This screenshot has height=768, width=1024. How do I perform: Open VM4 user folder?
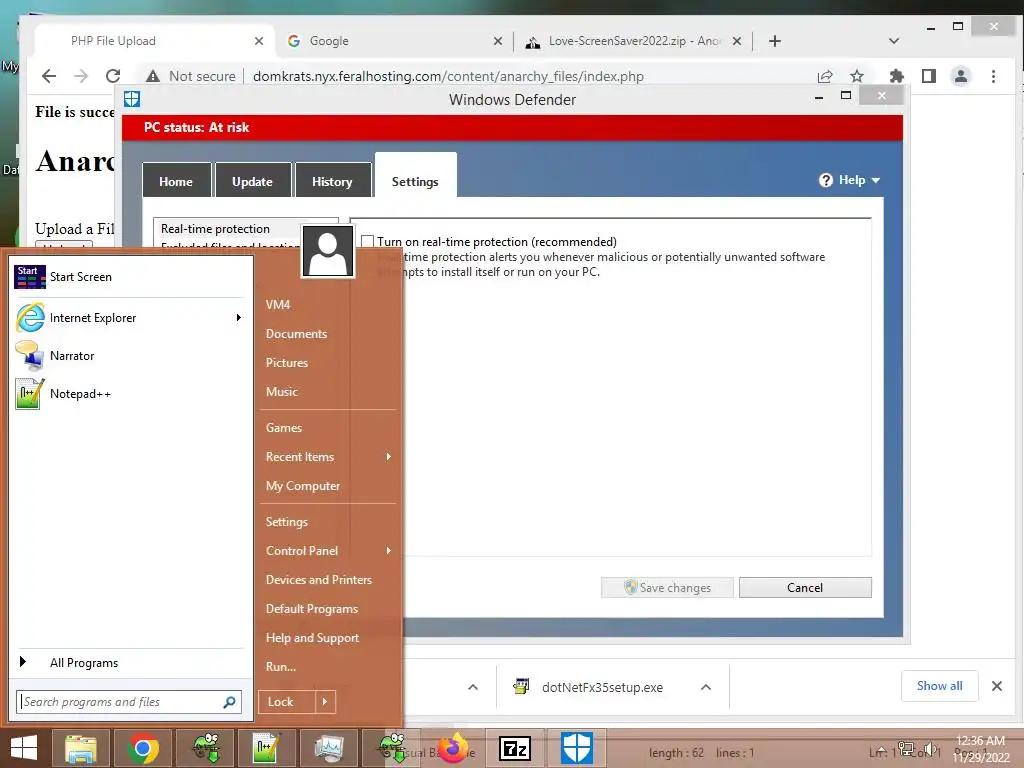[278, 305]
